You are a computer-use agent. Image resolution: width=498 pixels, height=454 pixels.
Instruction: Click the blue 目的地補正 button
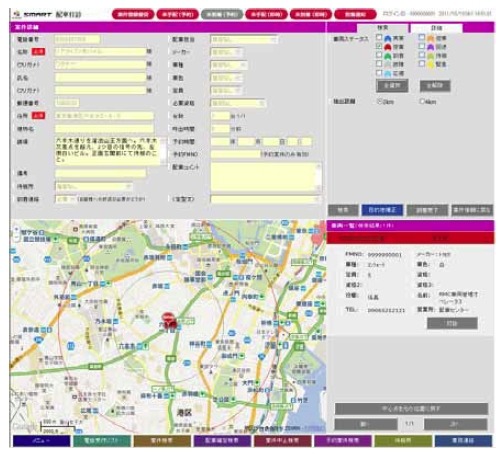(382, 210)
